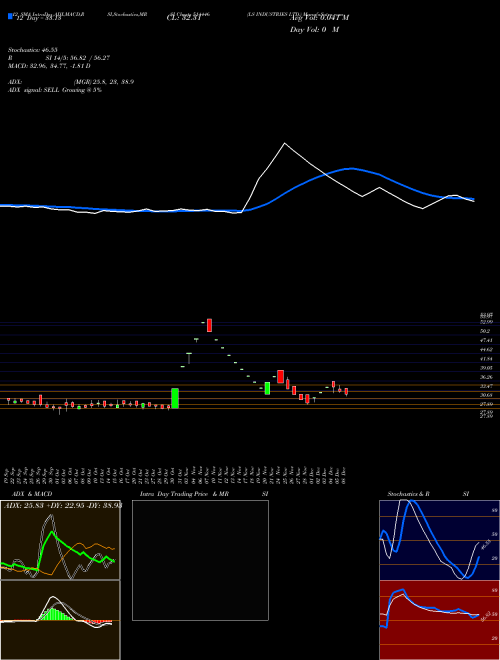
Task: Select the 30.68 price axis label
Action: pyautogui.click(x=486, y=395)
